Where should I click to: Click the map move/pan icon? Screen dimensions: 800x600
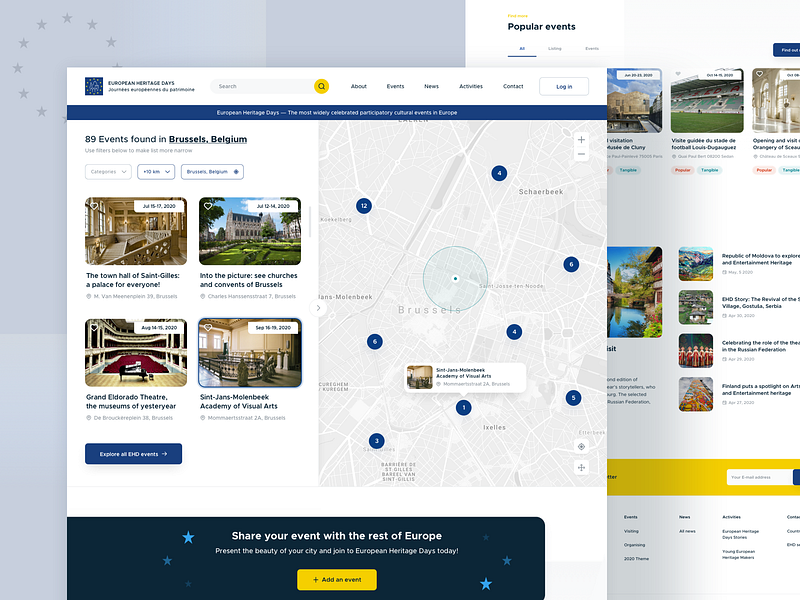click(x=581, y=467)
